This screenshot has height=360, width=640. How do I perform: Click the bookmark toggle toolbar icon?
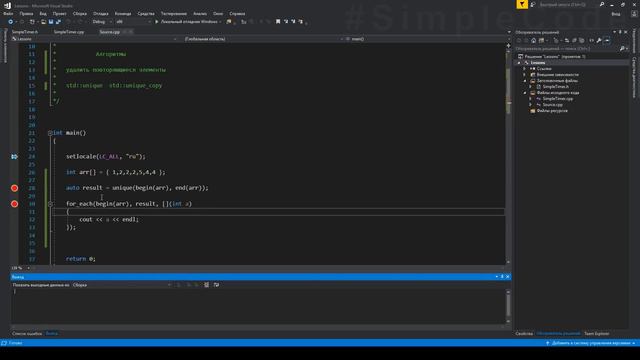[278, 22]
